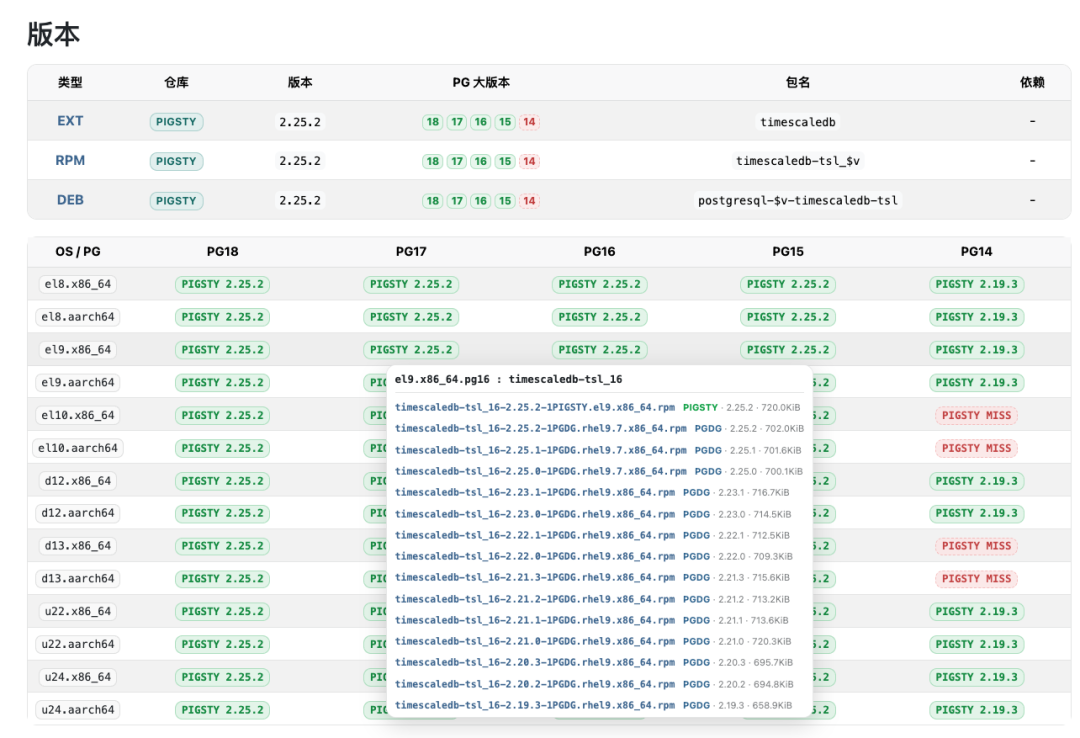Download timescaledb-tsl_16-2.19.3-1PGDG rpm link
Screen dimensions: 1080x738
coord(534,705)
